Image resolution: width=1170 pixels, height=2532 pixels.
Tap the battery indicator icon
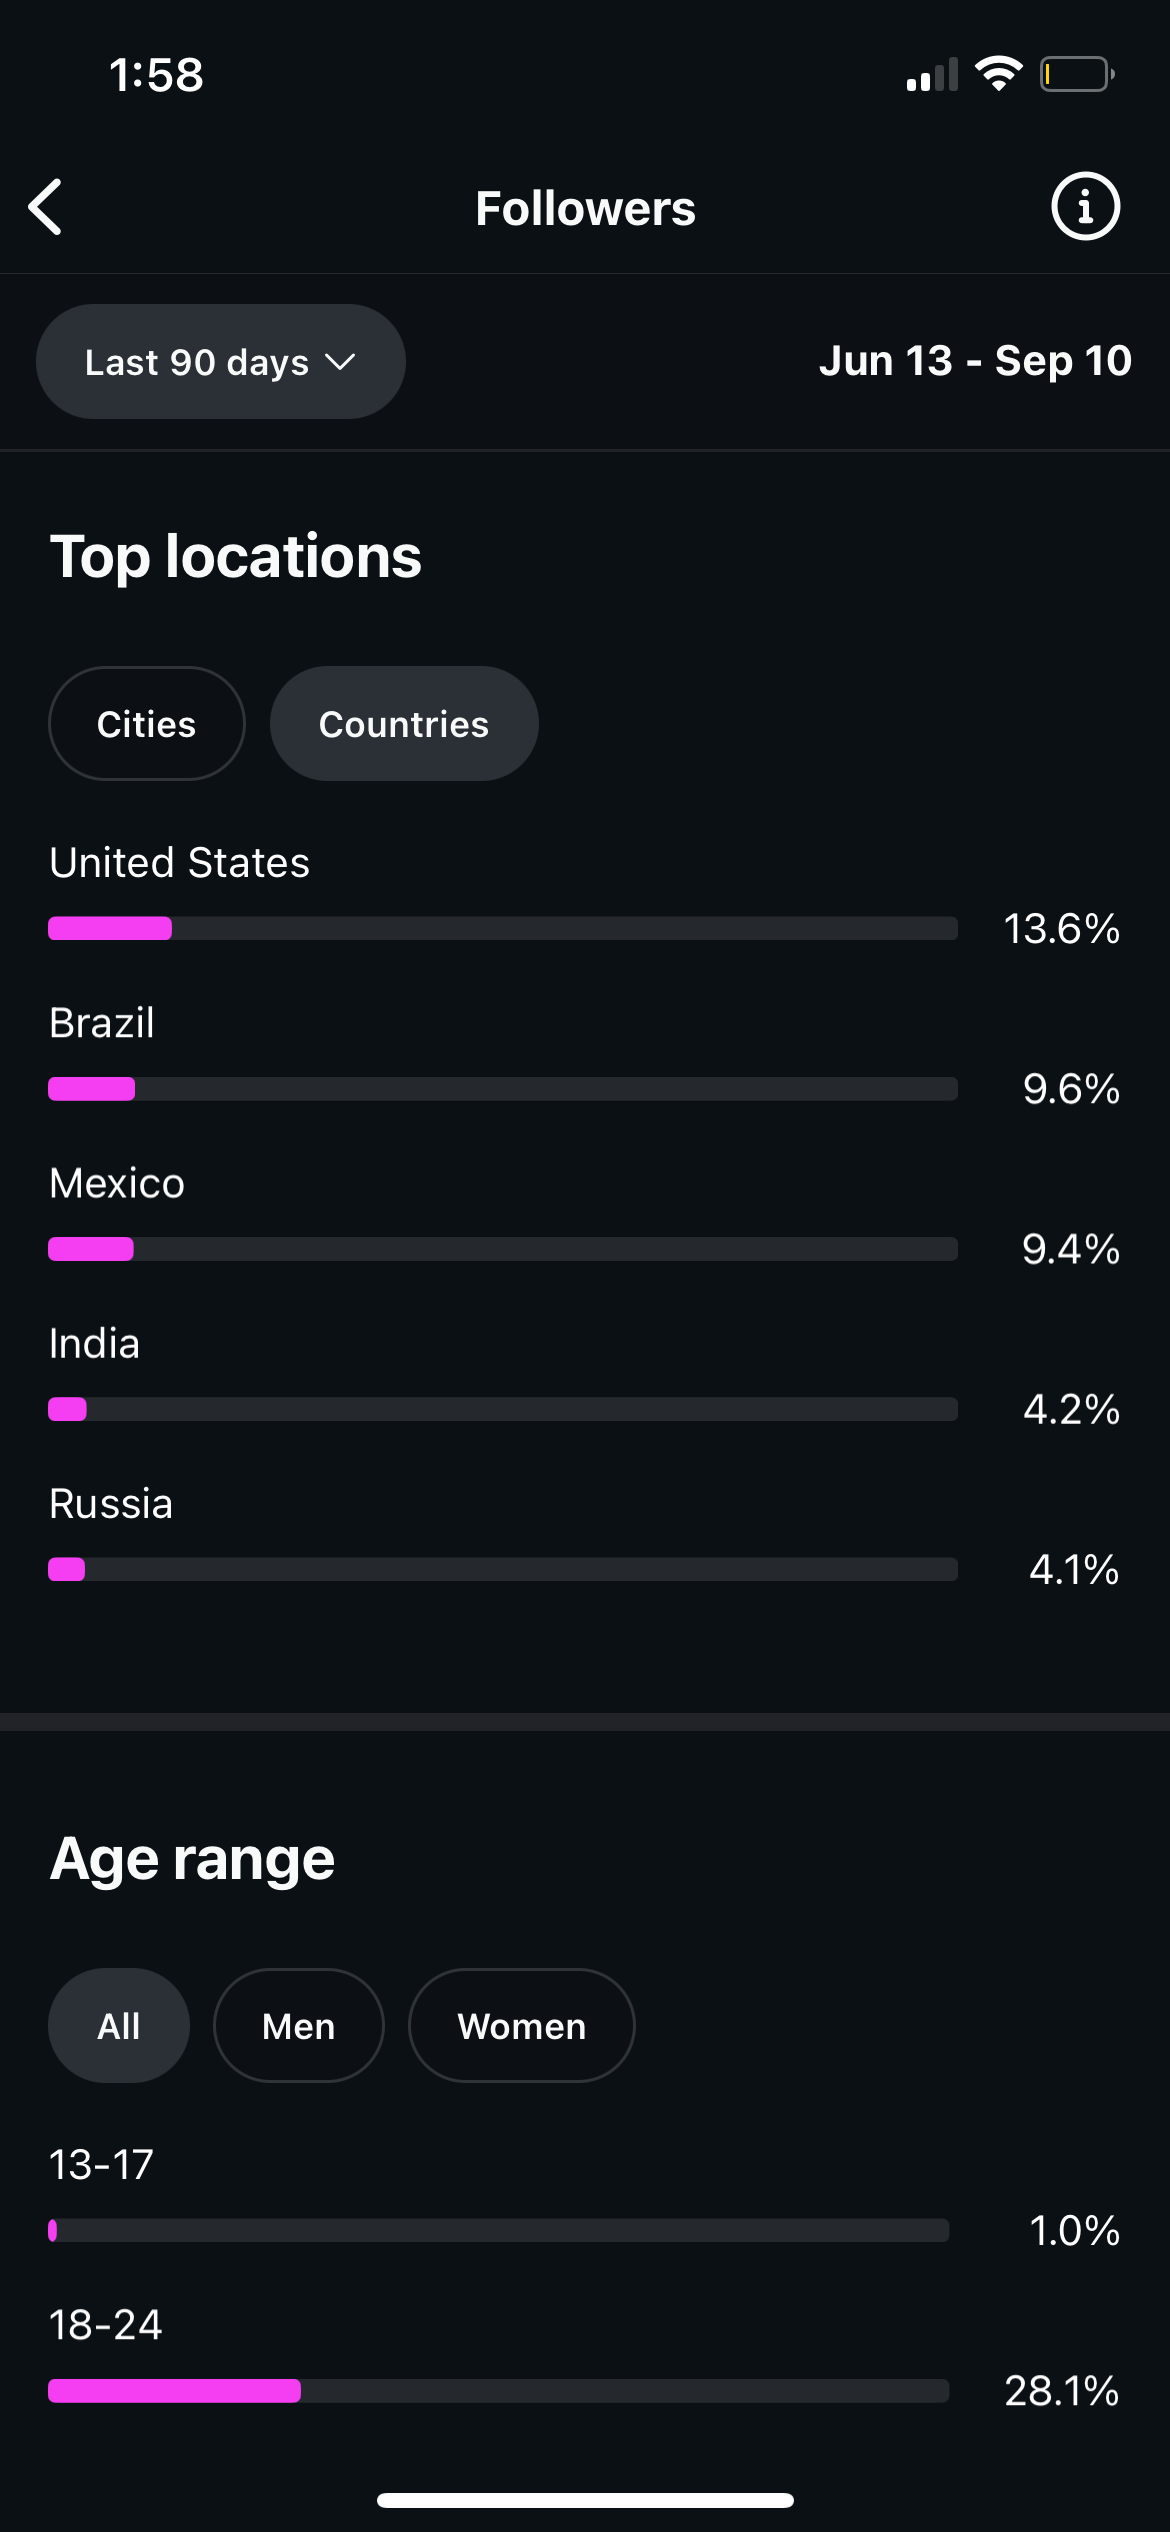[1076, 74]
